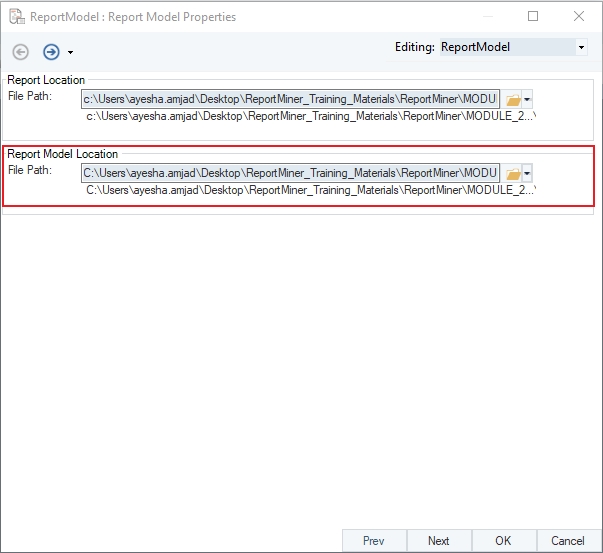Click the Report Location file path field
Screen dimensions: 603x553
290,100
